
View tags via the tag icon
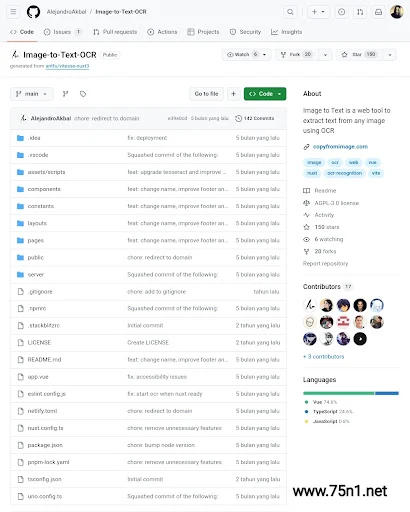point(83,94)
